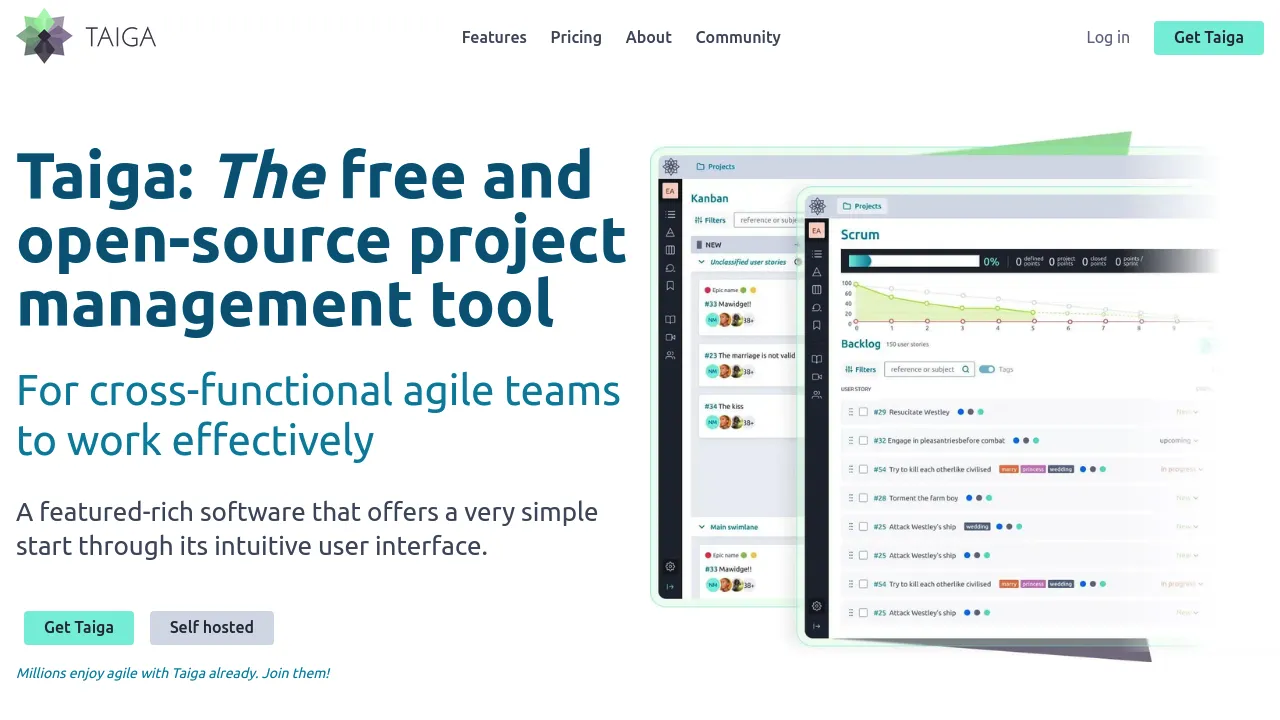Click the sprint progress bar showing 0%

pyautogui.click(x=911, y=261)
